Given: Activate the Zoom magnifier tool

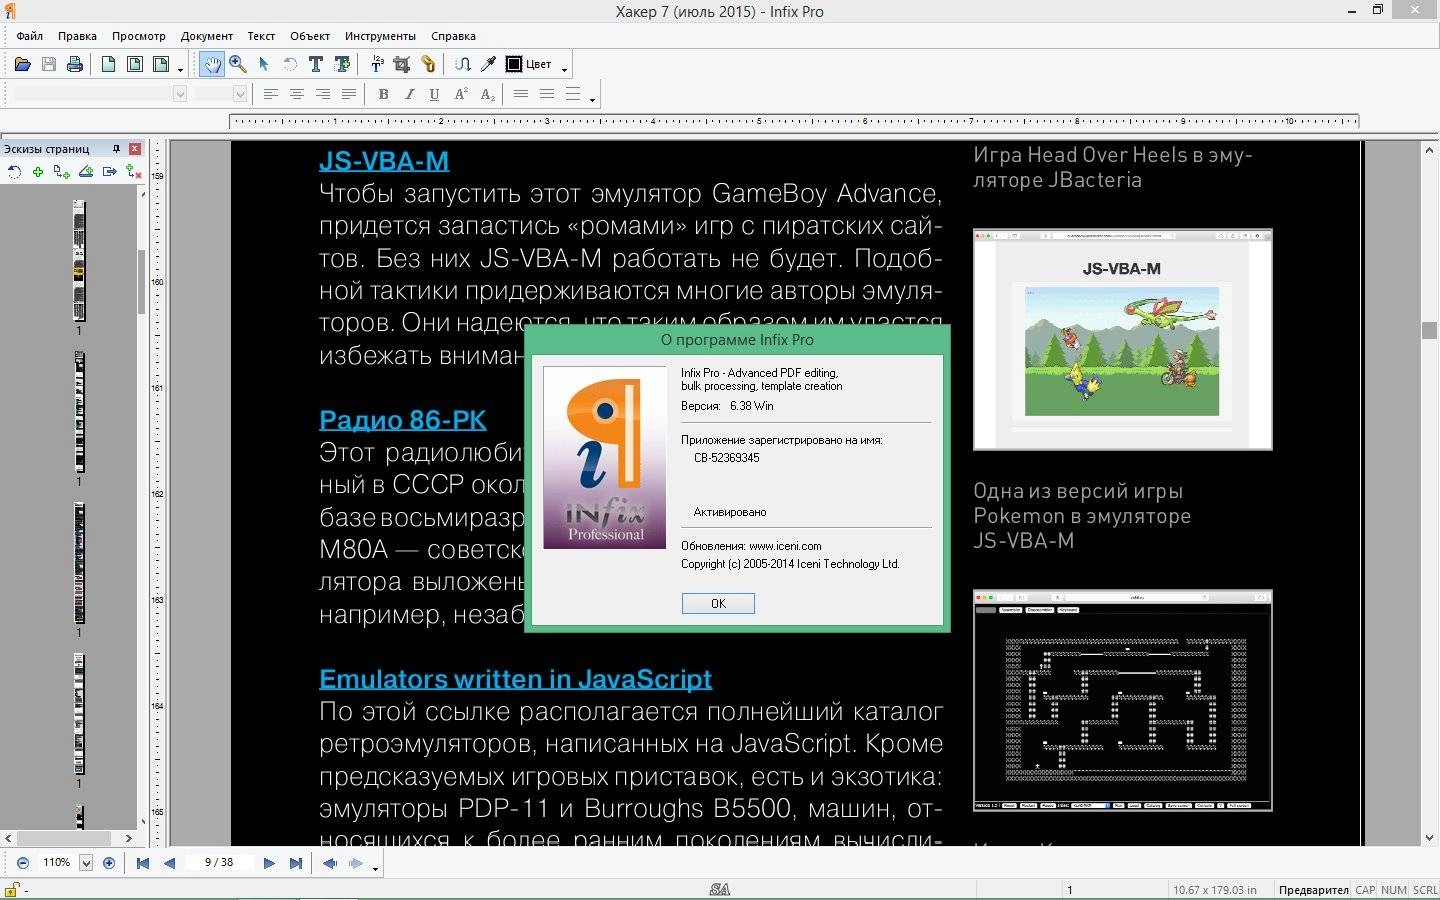Looking at the screenshot, I should point(238,64).
